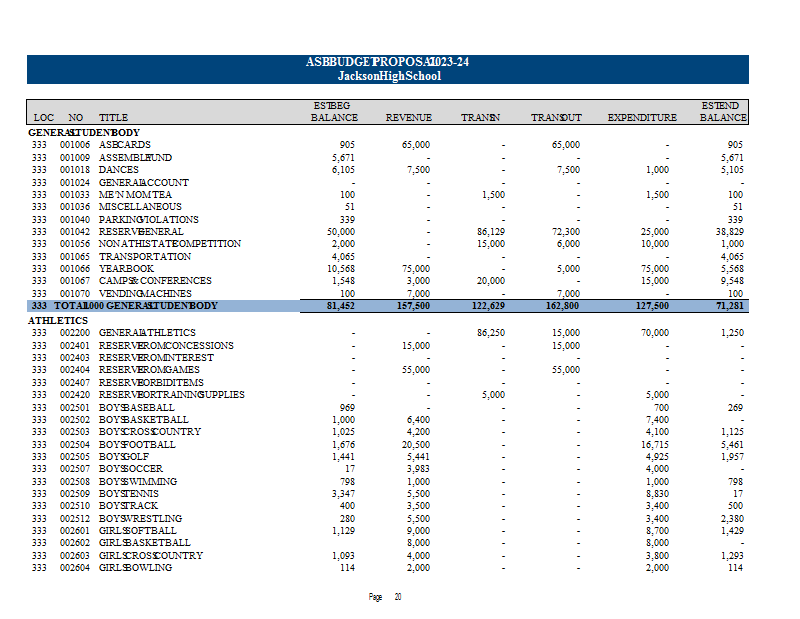Click the BOYS GOLF row title

(x=123, y=457)
